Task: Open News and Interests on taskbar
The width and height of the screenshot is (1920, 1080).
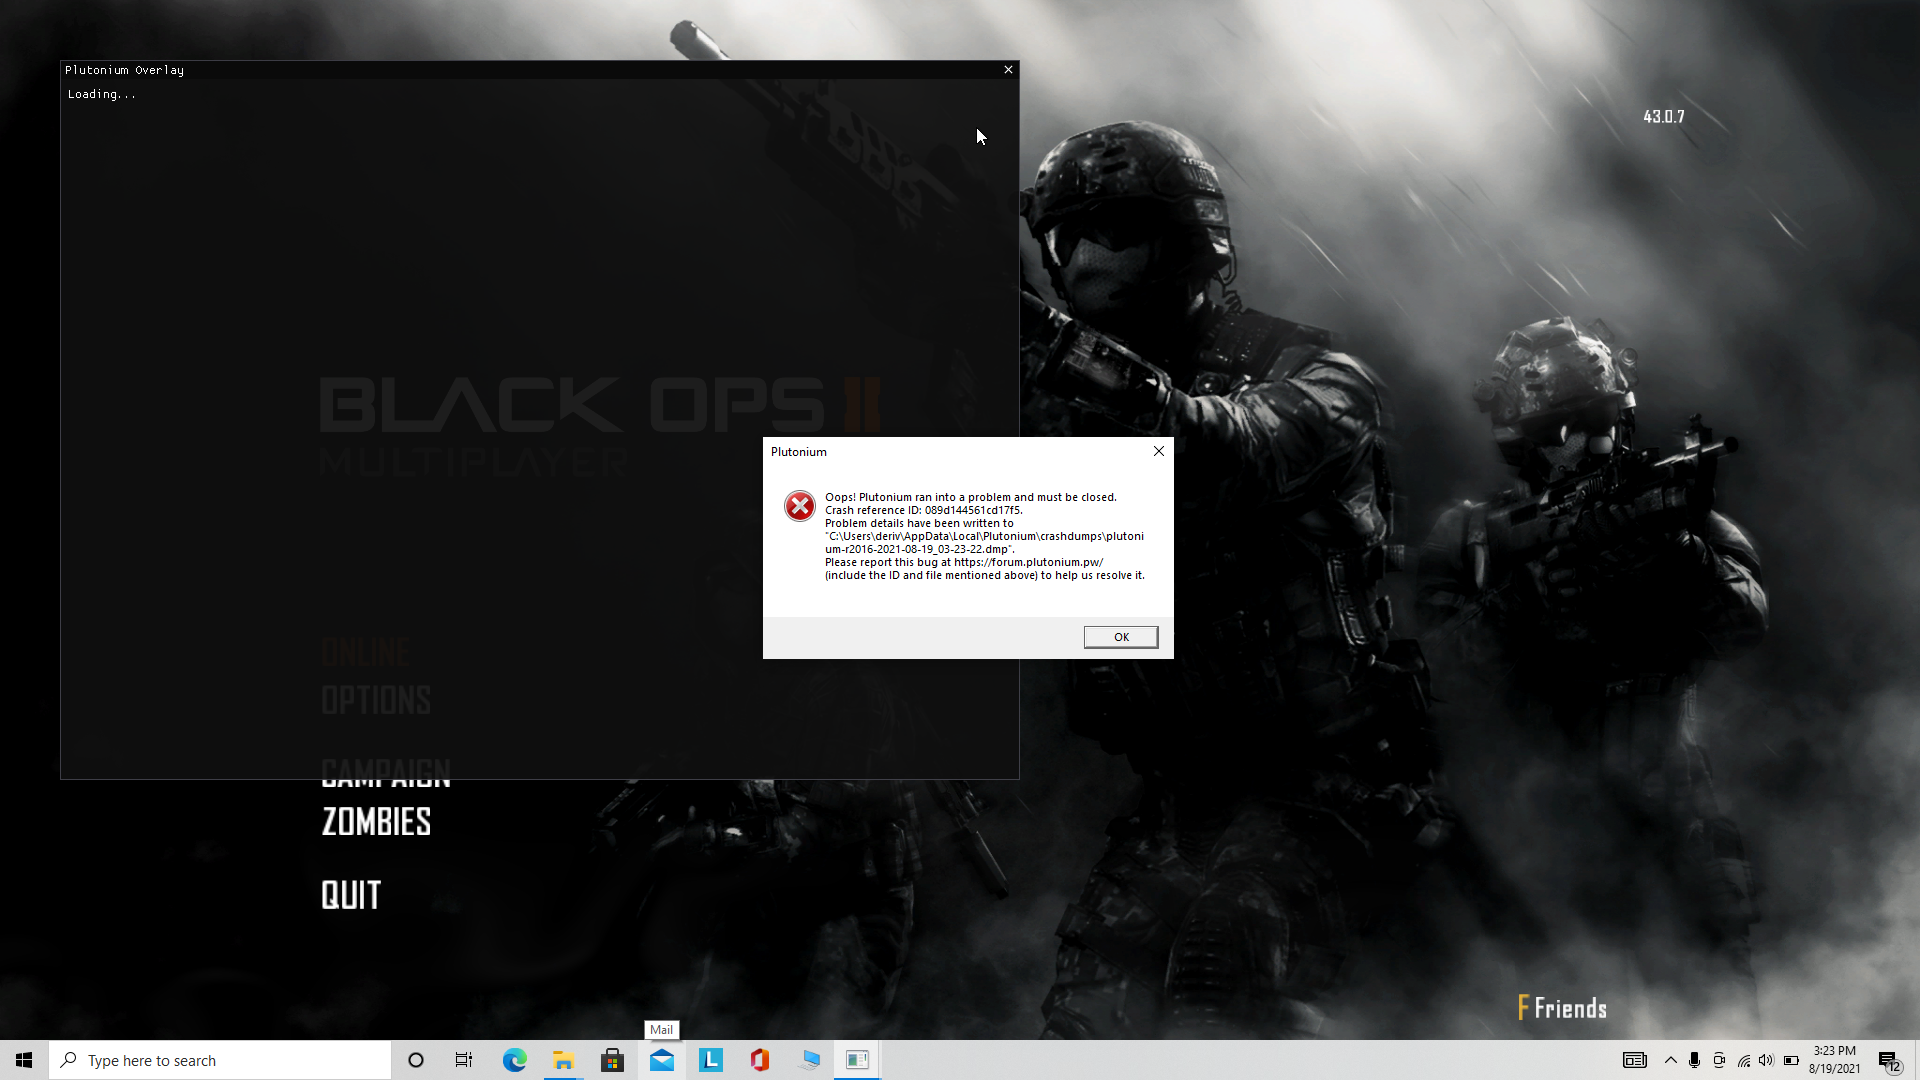Action: (x=1634, y=1060)
